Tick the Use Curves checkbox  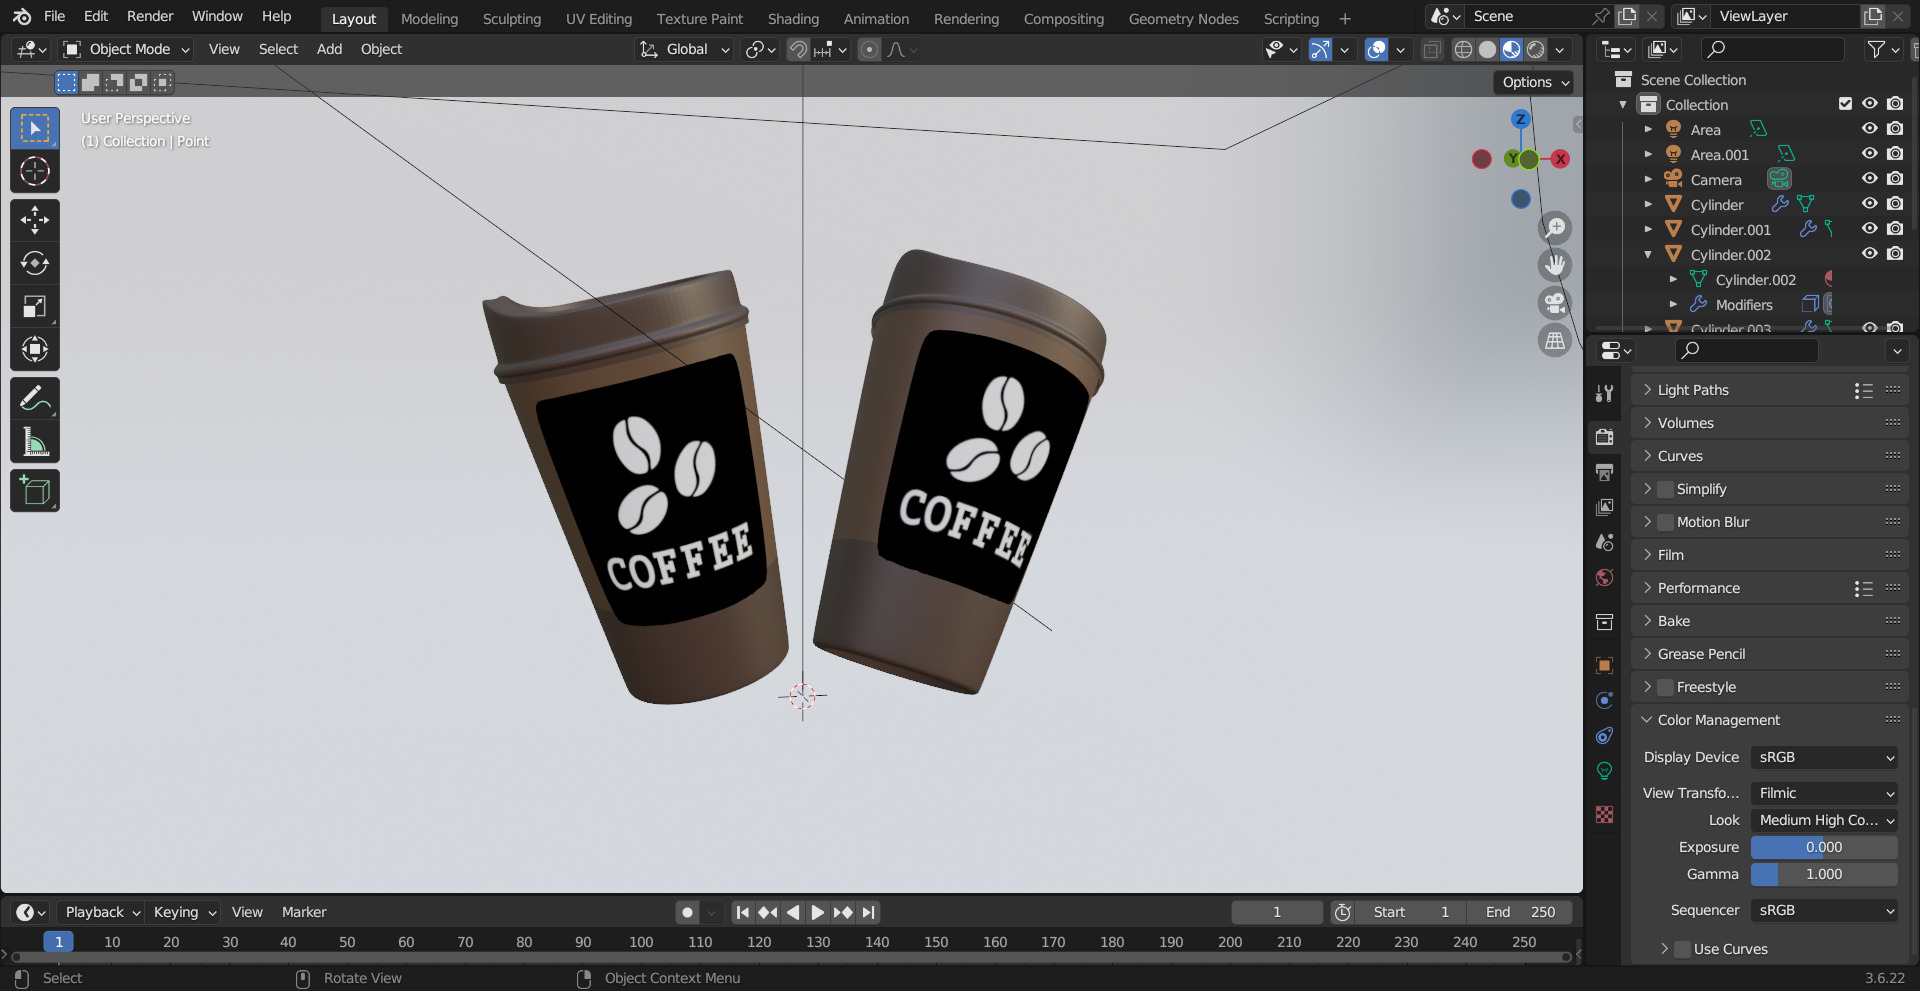1683,949
